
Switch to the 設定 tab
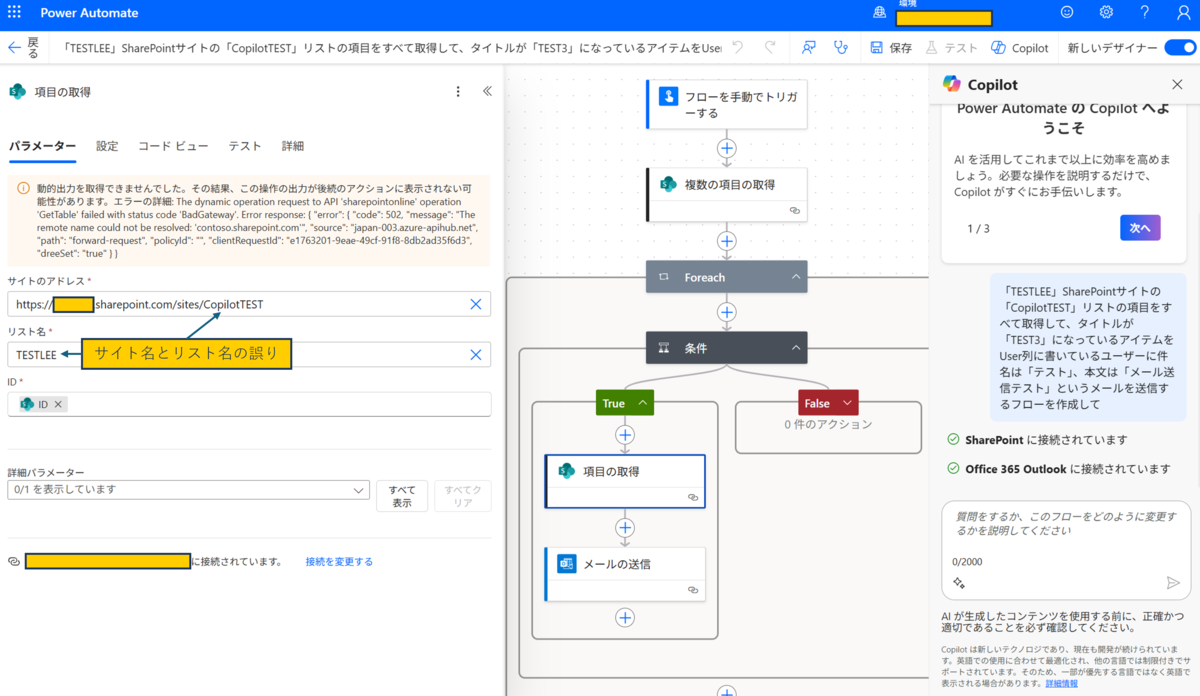click(x=107, y=146)
